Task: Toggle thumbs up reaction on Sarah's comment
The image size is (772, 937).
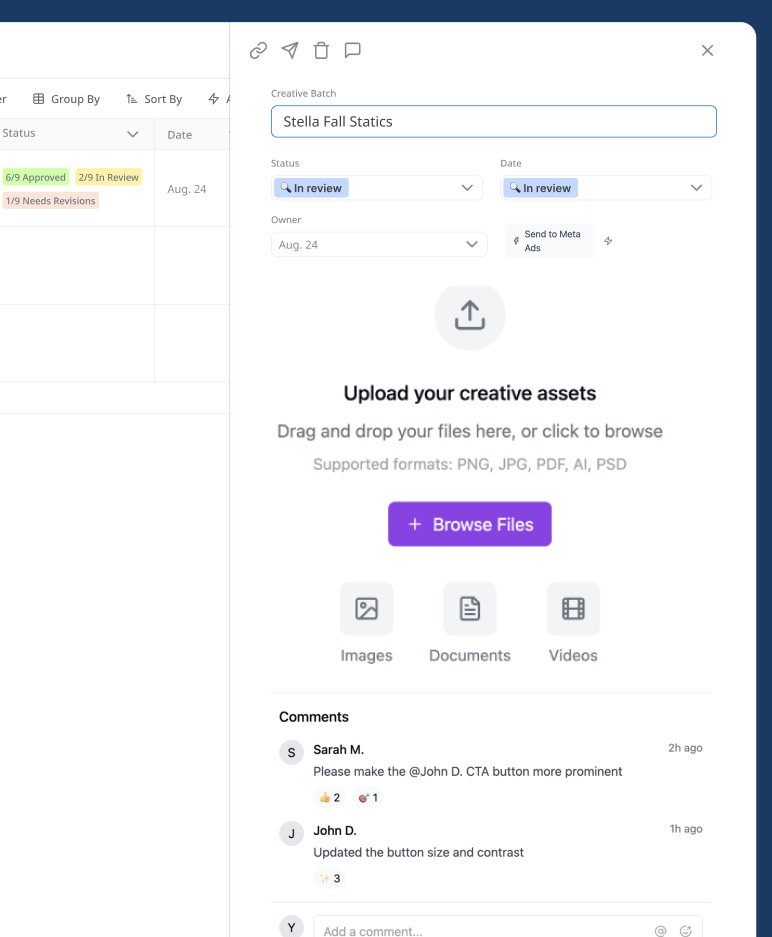Action: click(330, 797)
